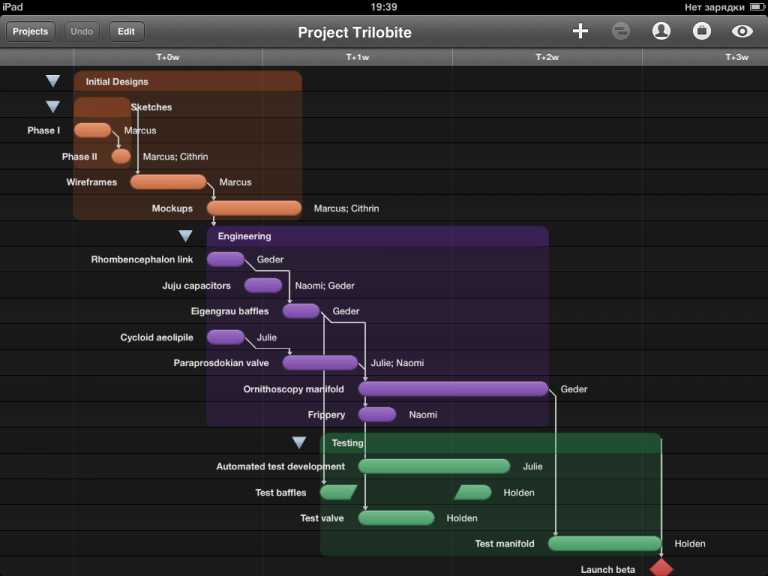Select the Test valve task bar
This screenshot has height=576, width=768.
tap(396, 518)
